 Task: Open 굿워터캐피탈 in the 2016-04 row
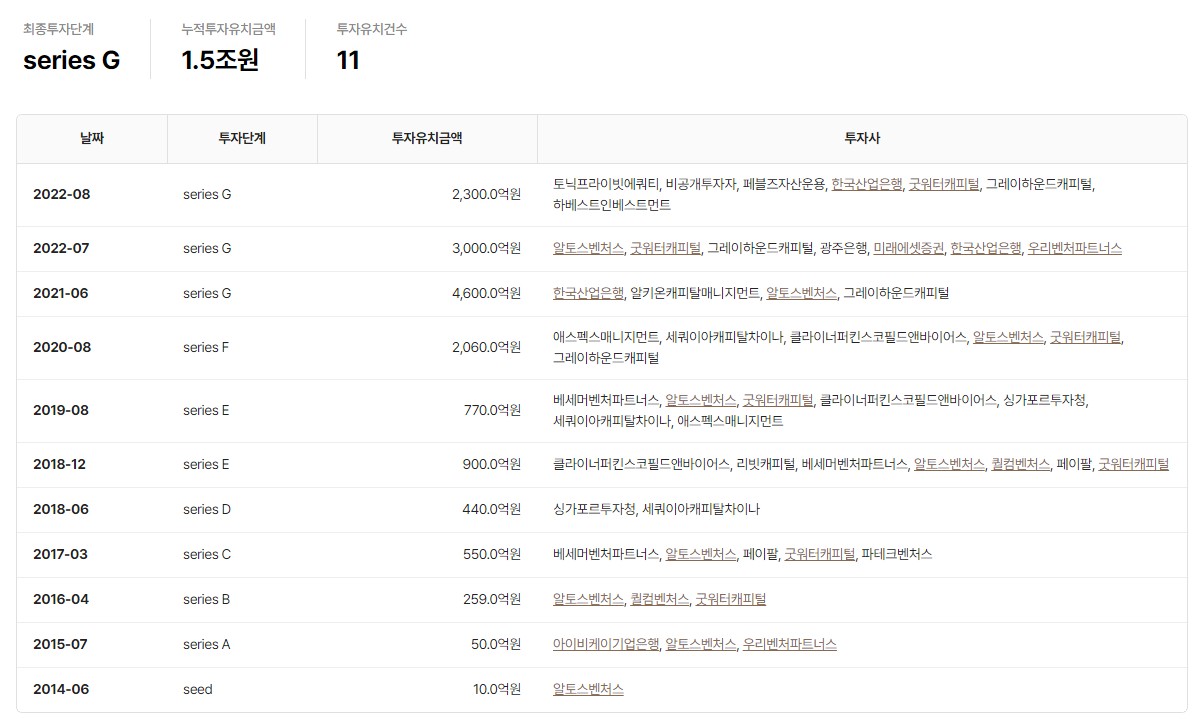tap(731, 599)
